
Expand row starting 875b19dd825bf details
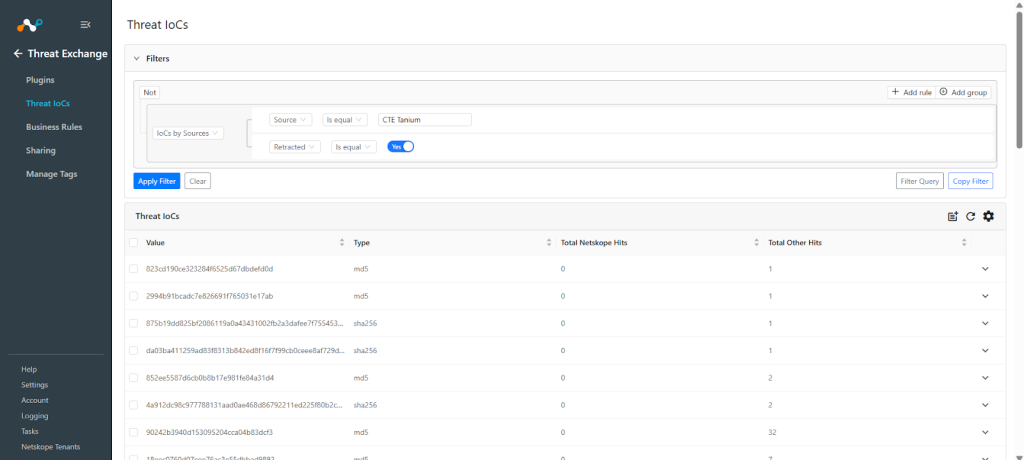point(985,323)
